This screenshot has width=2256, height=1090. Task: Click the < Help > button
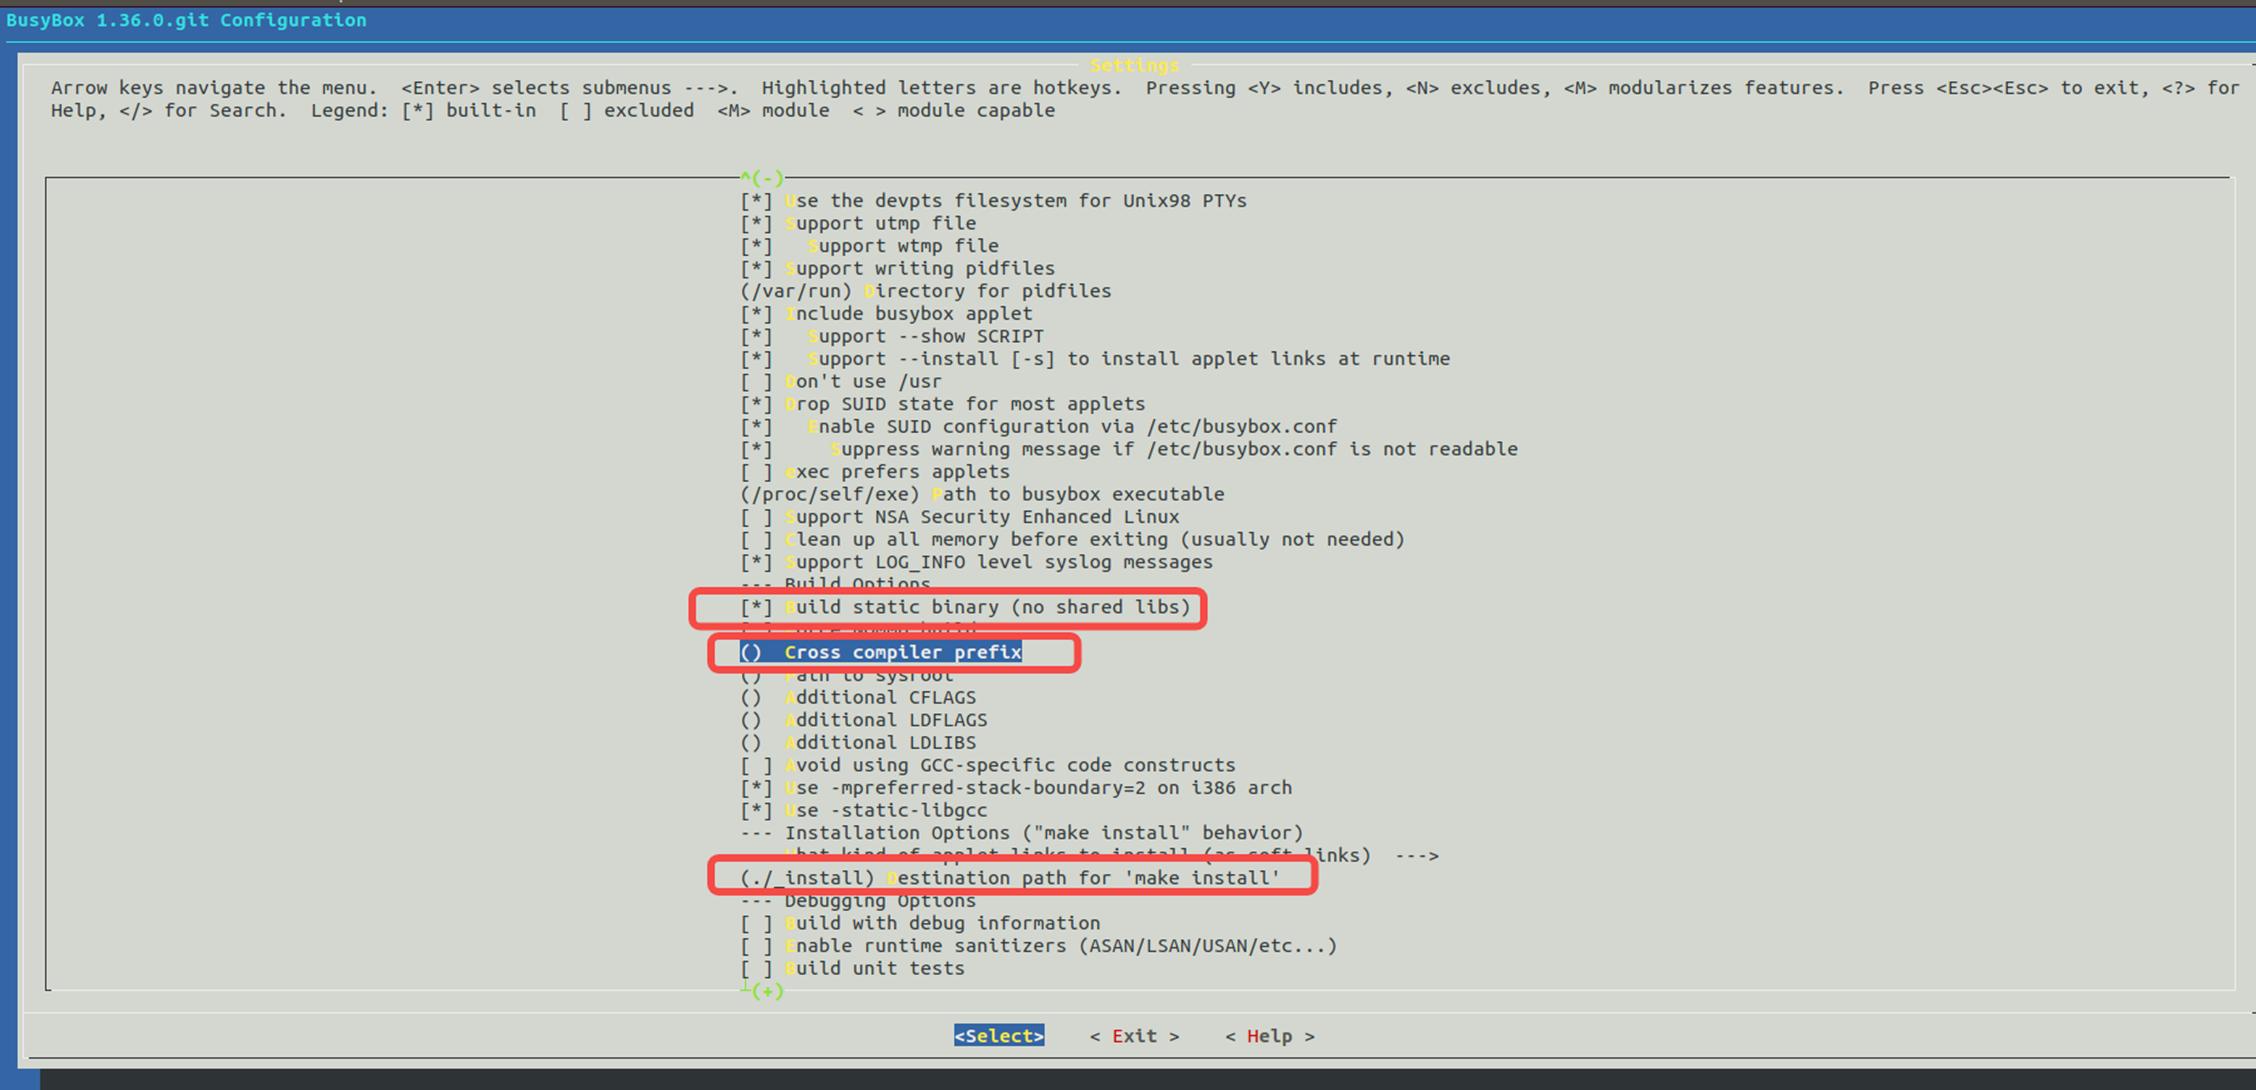1270,1036
